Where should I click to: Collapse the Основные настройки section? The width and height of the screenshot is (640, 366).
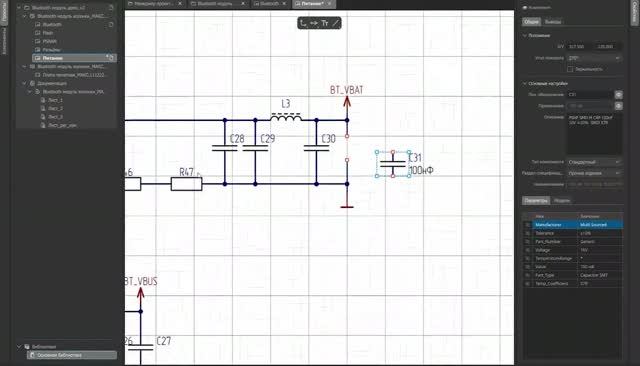(525, 83)
